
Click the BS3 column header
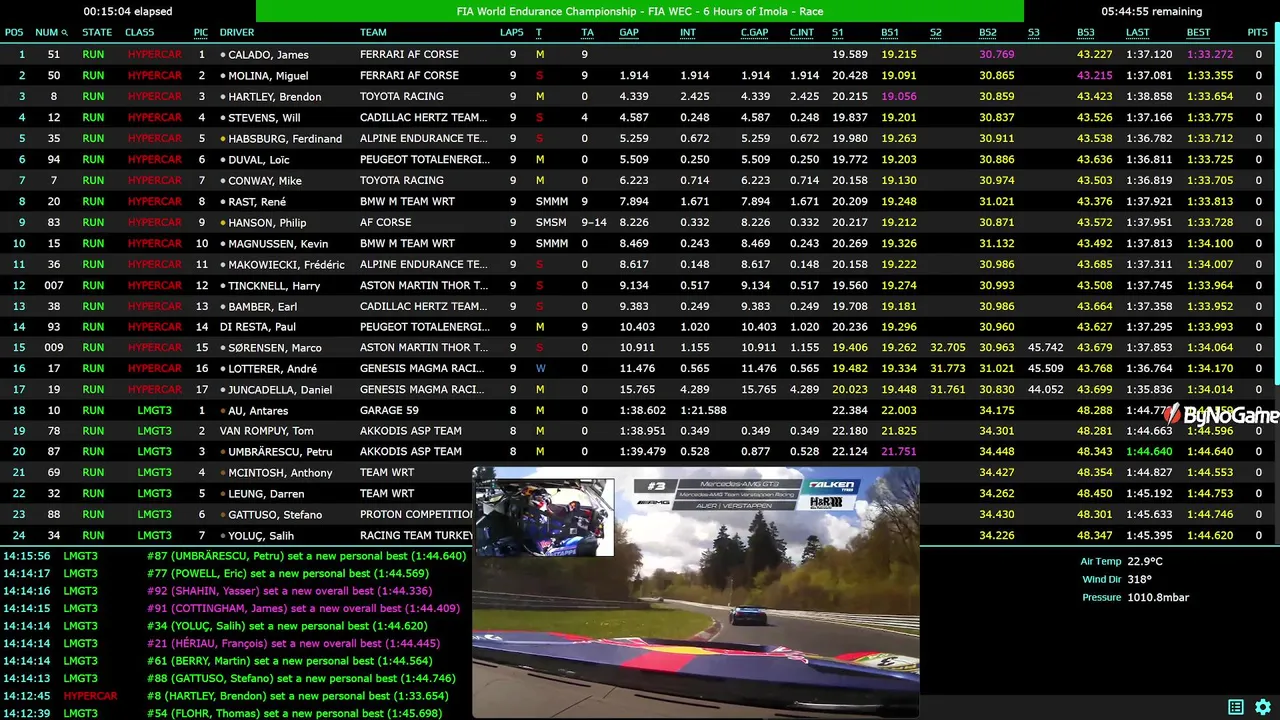click(x=1086, y=33)
